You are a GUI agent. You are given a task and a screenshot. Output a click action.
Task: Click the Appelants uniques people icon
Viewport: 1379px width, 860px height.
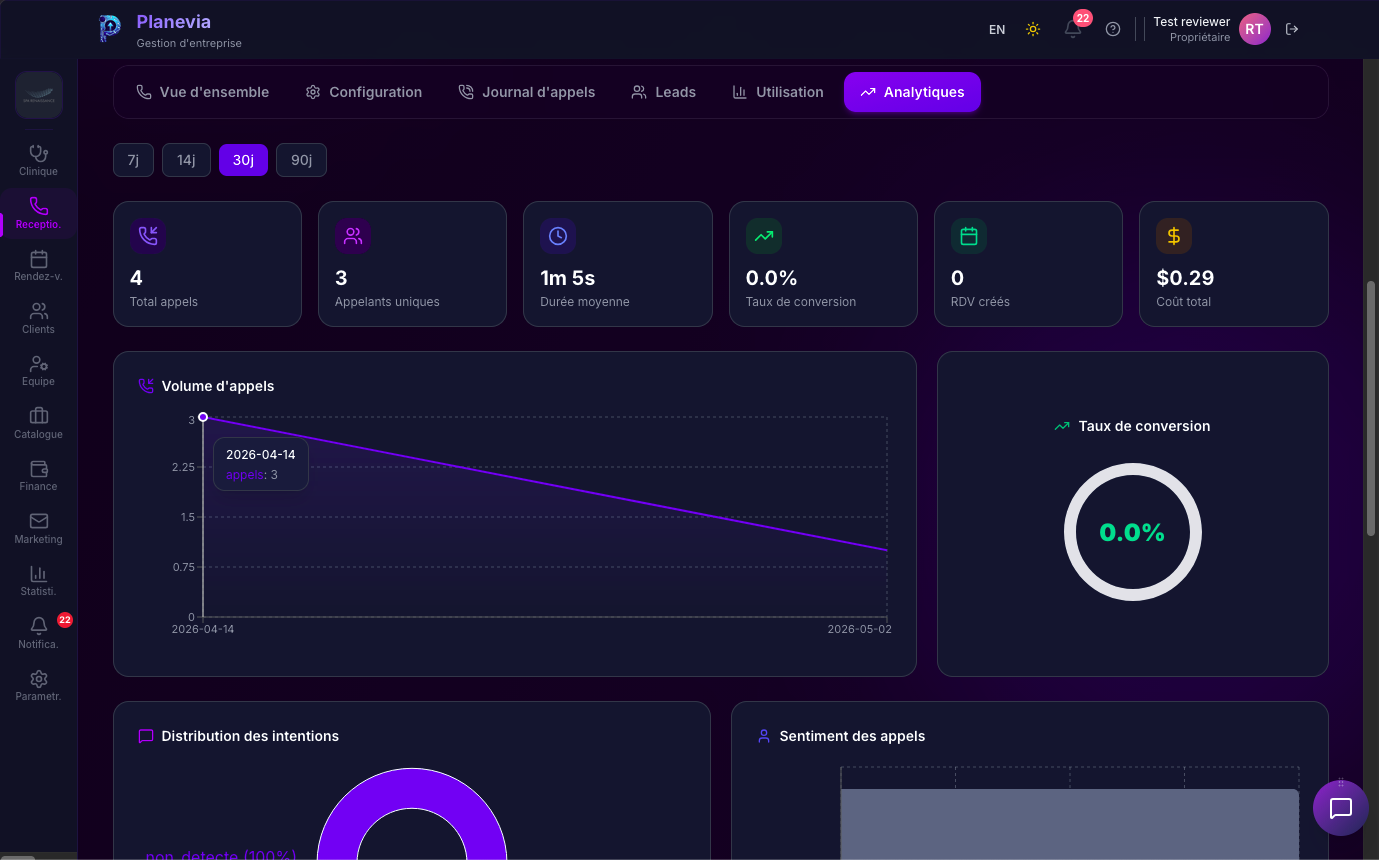pyautogui.click(x=353, y=236)
